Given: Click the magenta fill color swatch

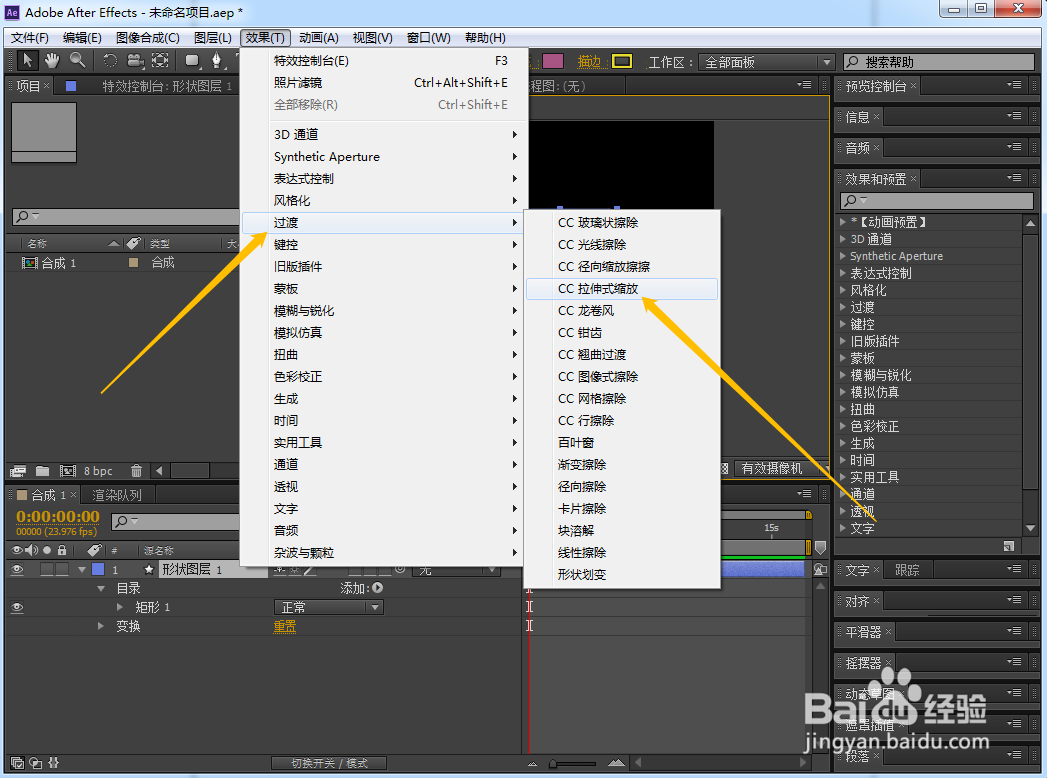Looking at the screenshot, I should pyautogui.click(x=553, y=61).
